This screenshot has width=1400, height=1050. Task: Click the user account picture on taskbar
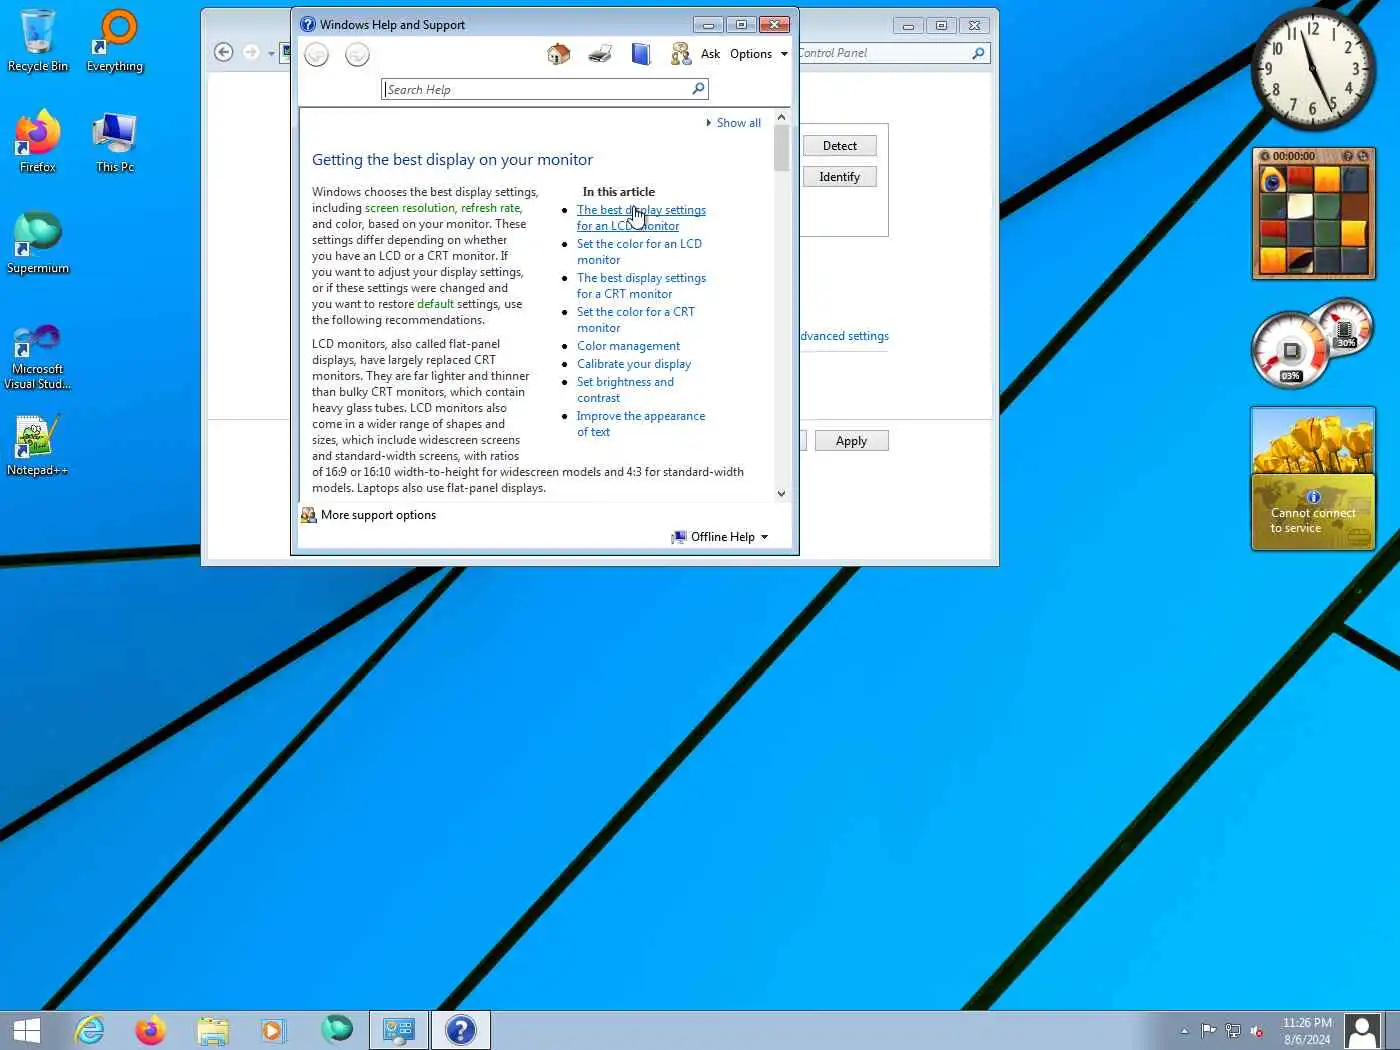click(1362, 1031)
